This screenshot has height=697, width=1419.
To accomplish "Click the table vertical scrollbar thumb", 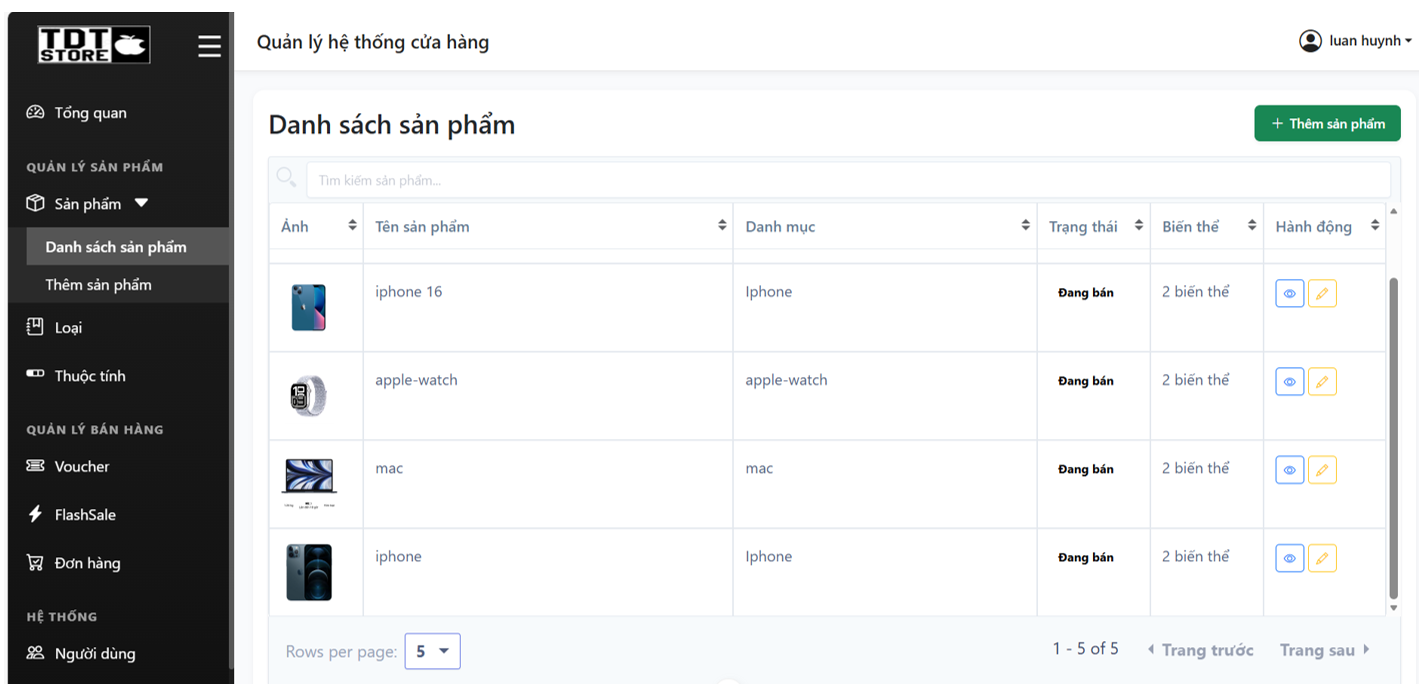I will pos(1394,440).
